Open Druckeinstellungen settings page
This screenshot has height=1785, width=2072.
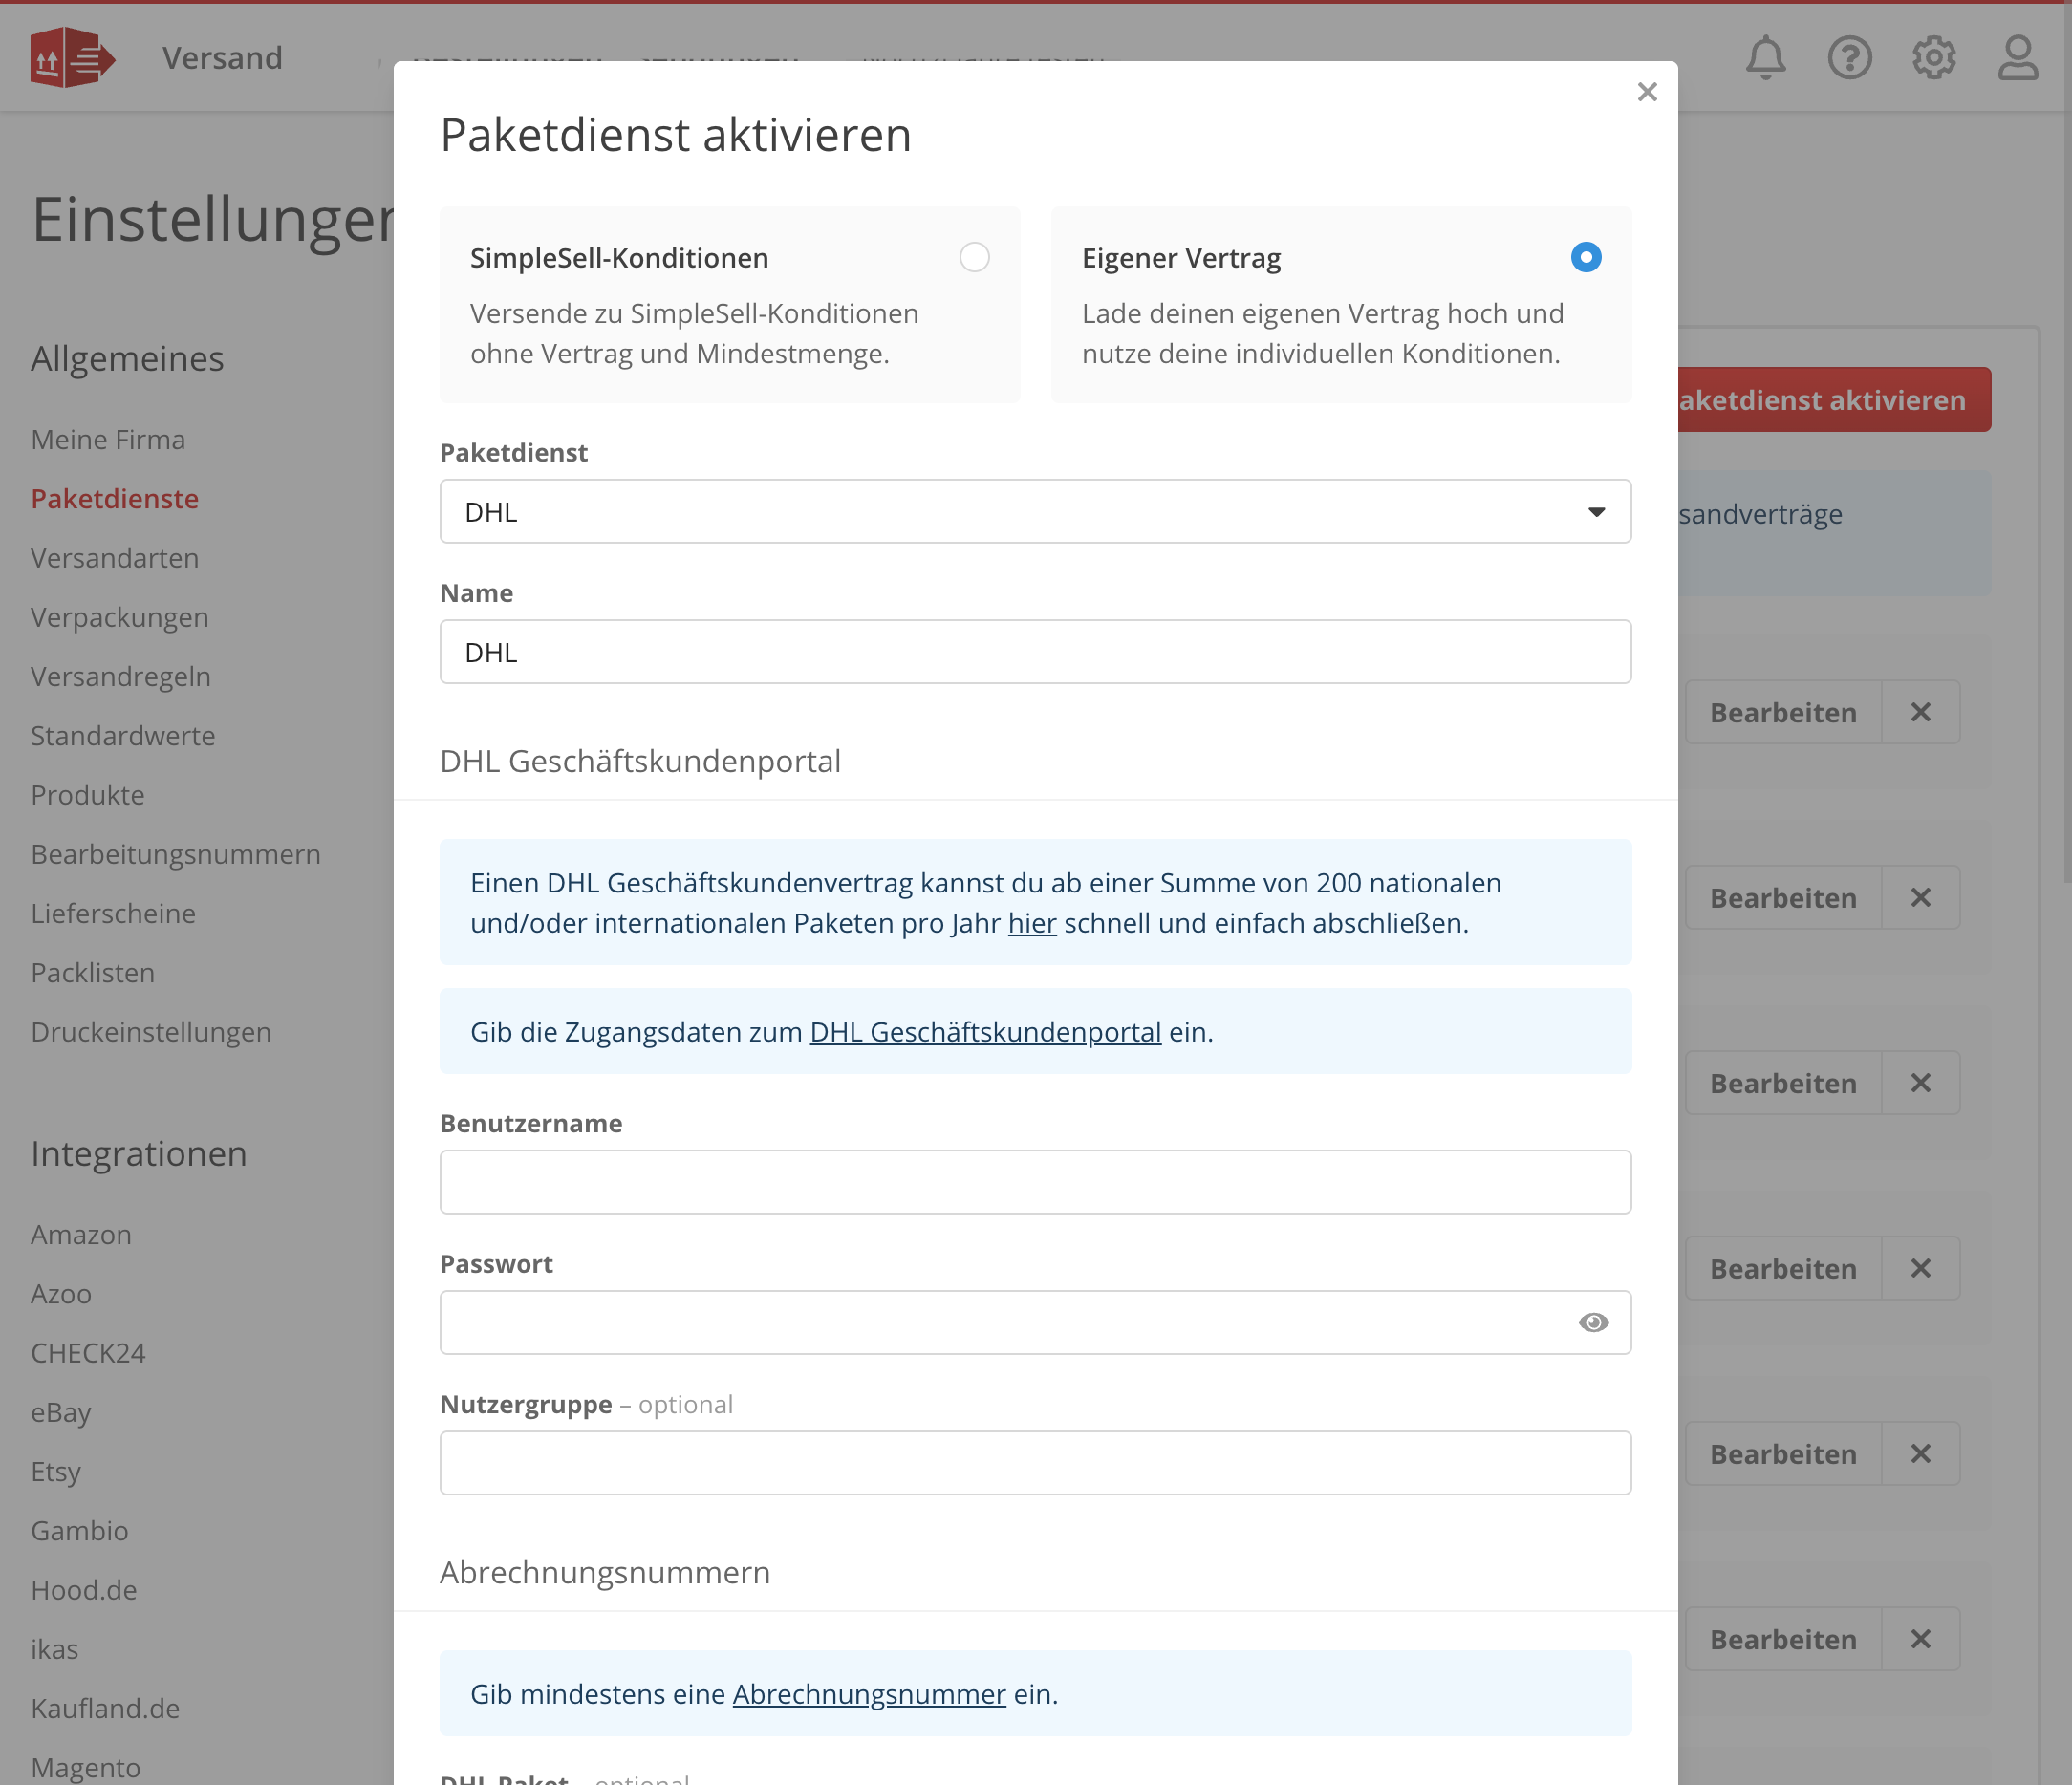(x=151, y=1032)
